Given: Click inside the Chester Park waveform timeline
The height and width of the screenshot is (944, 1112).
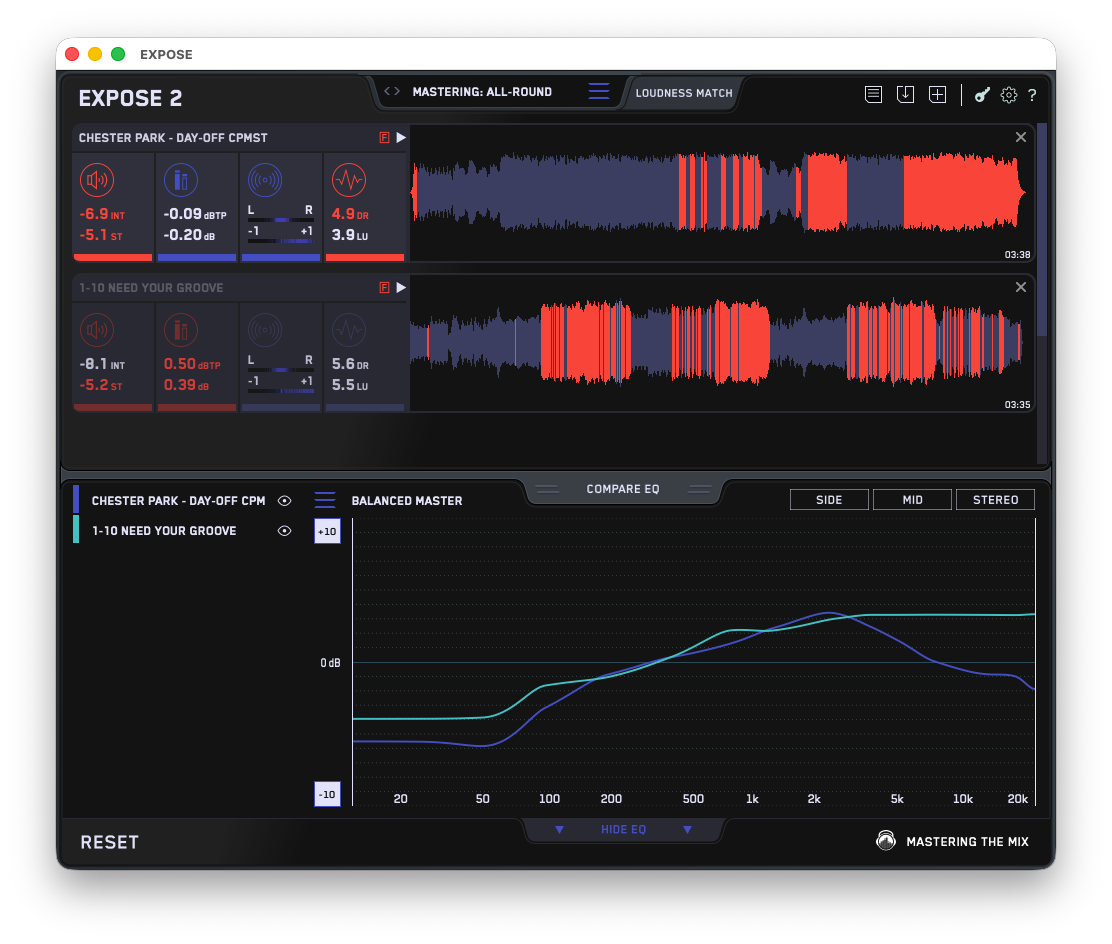Looking at the screenshot, I should 722,193.
